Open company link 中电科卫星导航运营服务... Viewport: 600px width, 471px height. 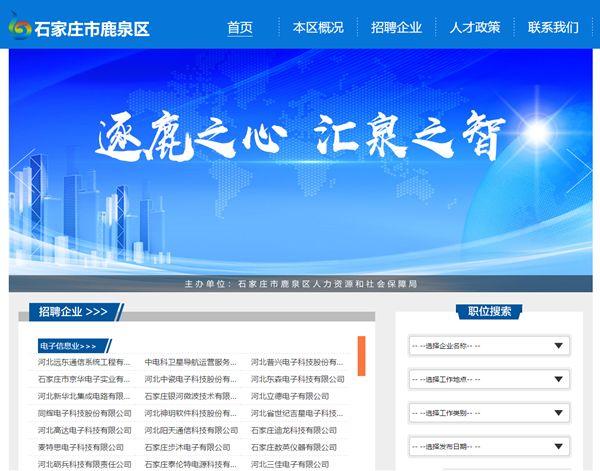pos(190,362)
